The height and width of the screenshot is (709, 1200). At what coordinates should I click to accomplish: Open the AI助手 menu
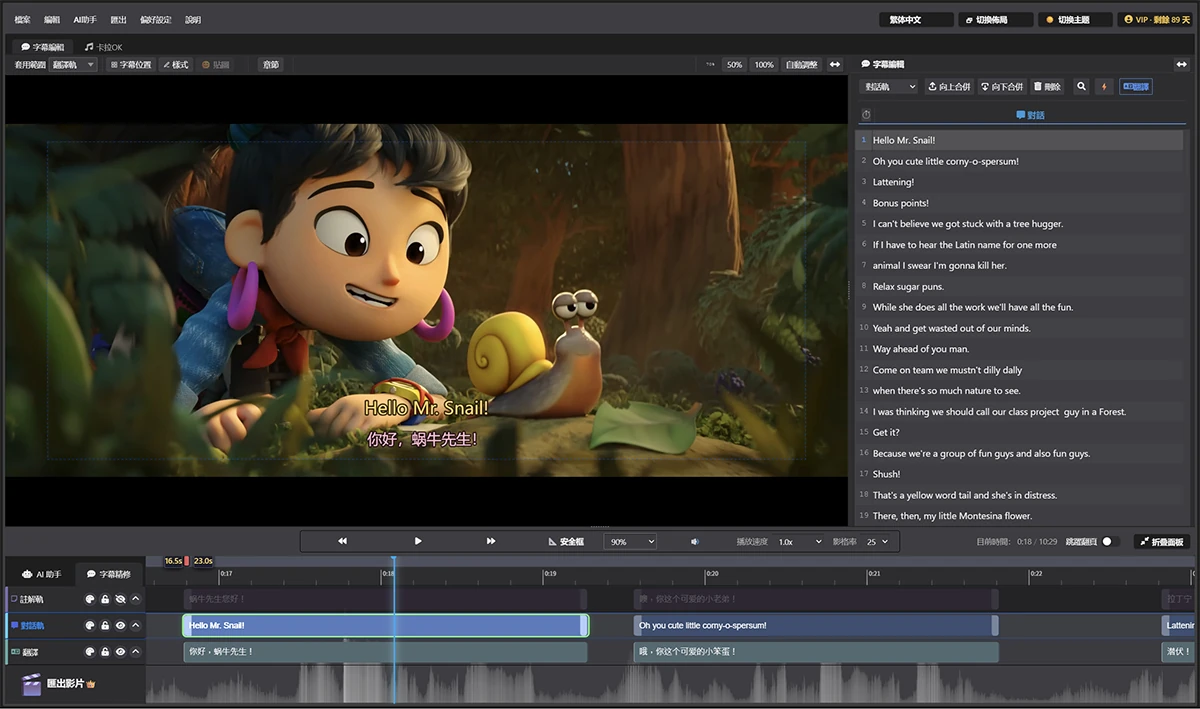click(x=85, y=19)
